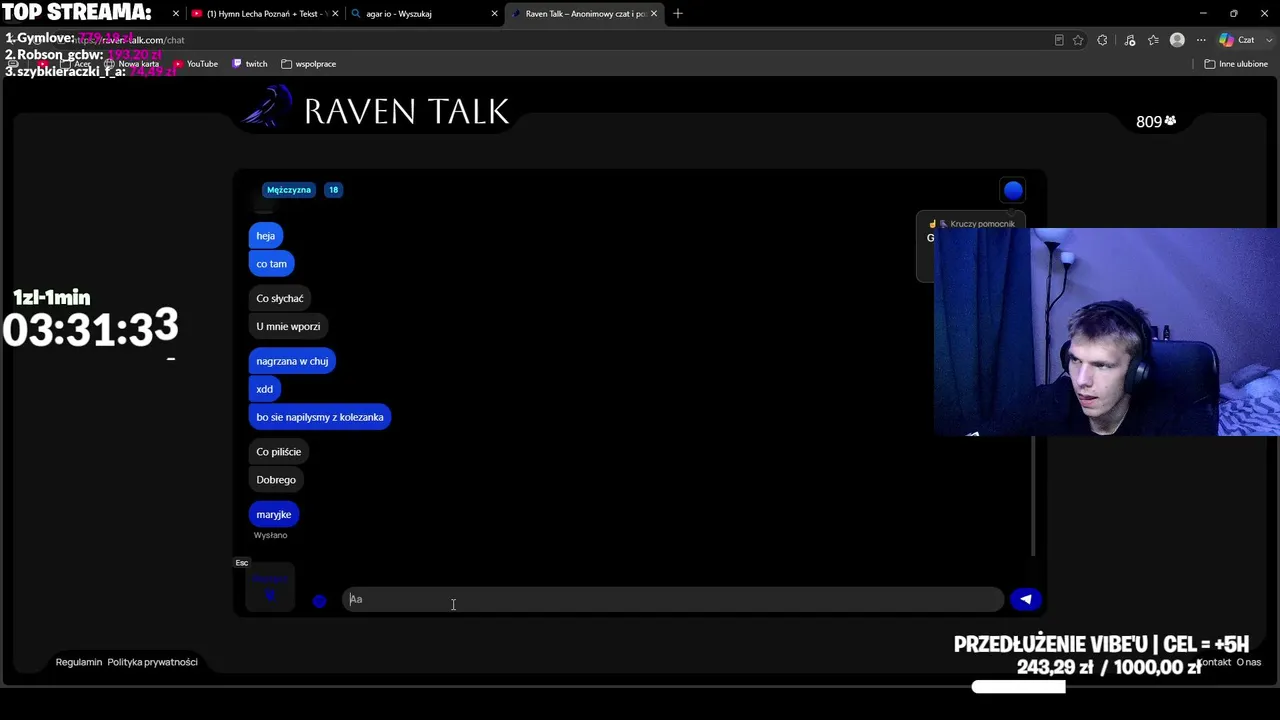Close the Raven Talk tab
This screenshot has width=1280, height=720.
click(654, 14)
